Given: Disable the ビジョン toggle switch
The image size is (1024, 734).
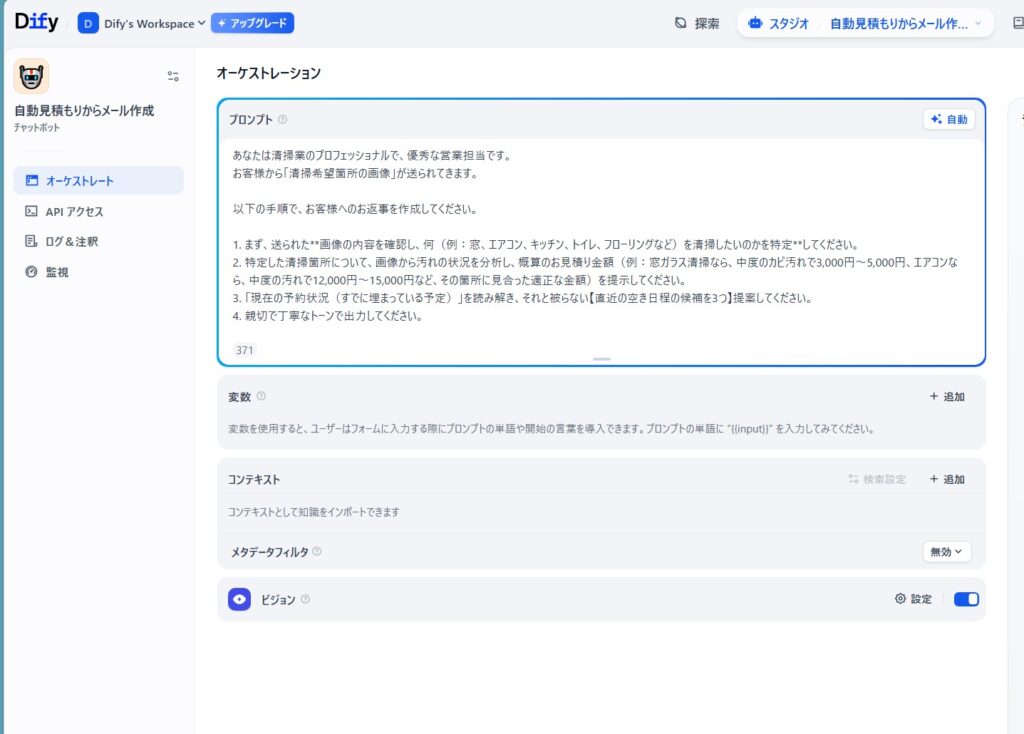Looking at the screenshot, I should coord(965,598).
